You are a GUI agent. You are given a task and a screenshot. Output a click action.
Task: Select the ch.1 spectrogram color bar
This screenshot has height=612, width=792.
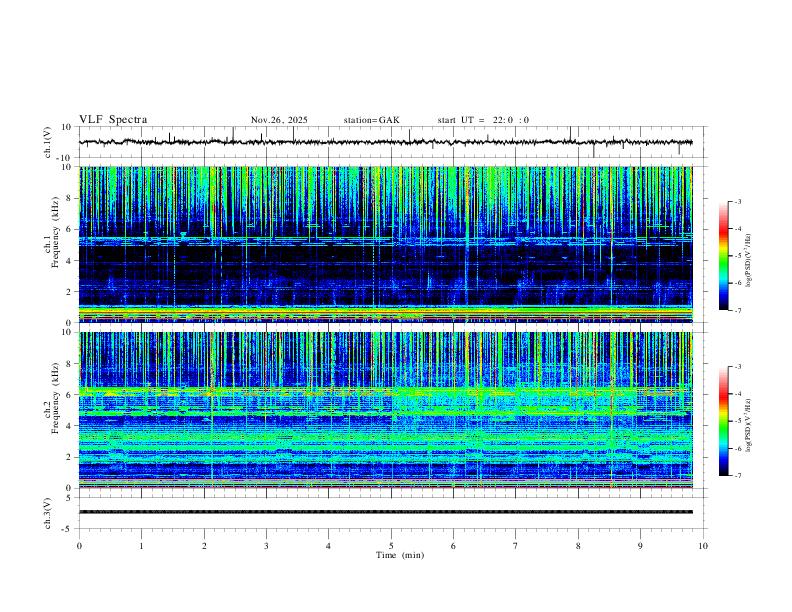click(723, 256)
